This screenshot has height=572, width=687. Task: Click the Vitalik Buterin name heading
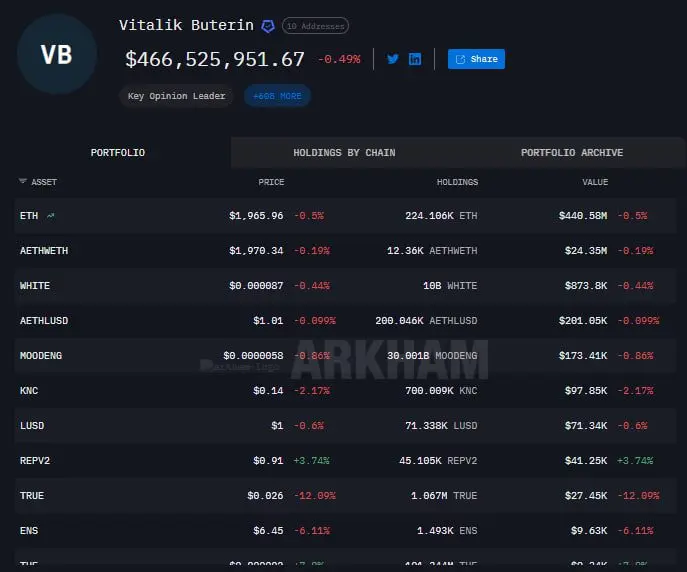click(x=186, y=25)
